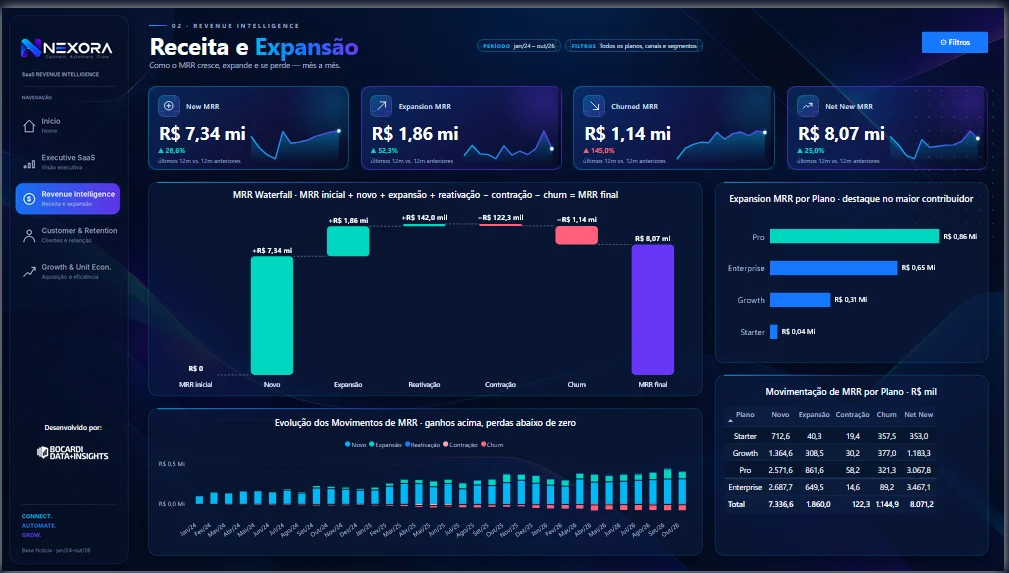Select the Enterprise row in the table
Viewport: 1009px width, 573px height.
[830, 487]
